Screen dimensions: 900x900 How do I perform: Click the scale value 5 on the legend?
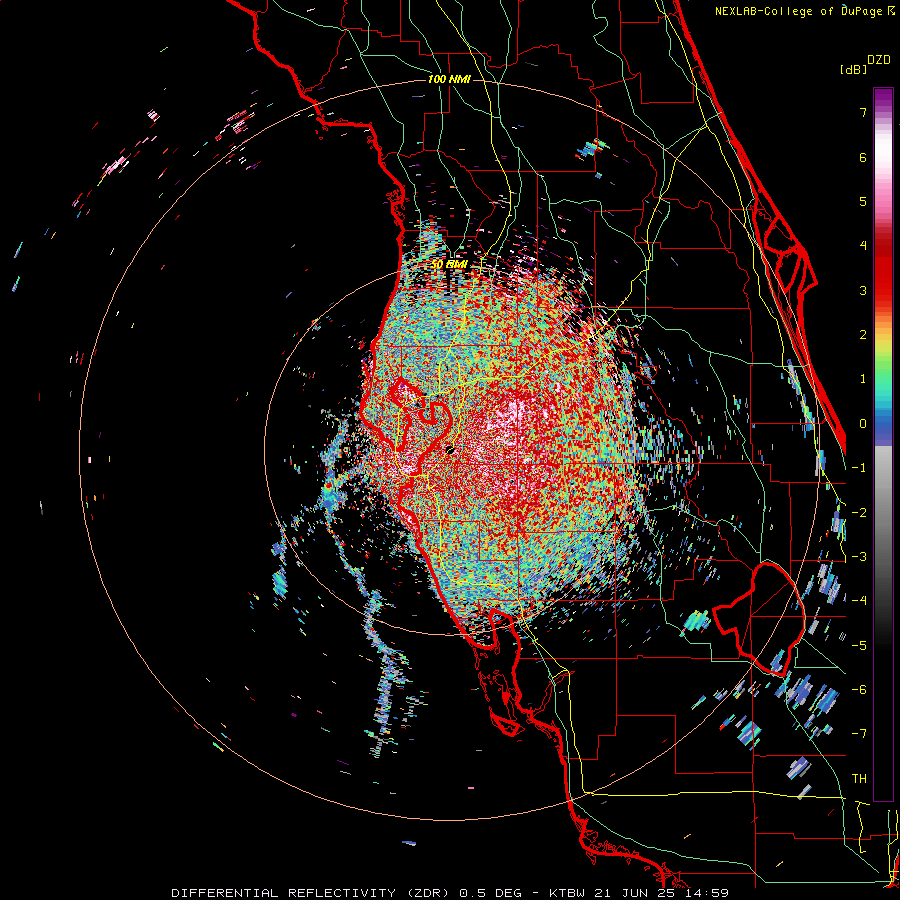pos(863,201)
